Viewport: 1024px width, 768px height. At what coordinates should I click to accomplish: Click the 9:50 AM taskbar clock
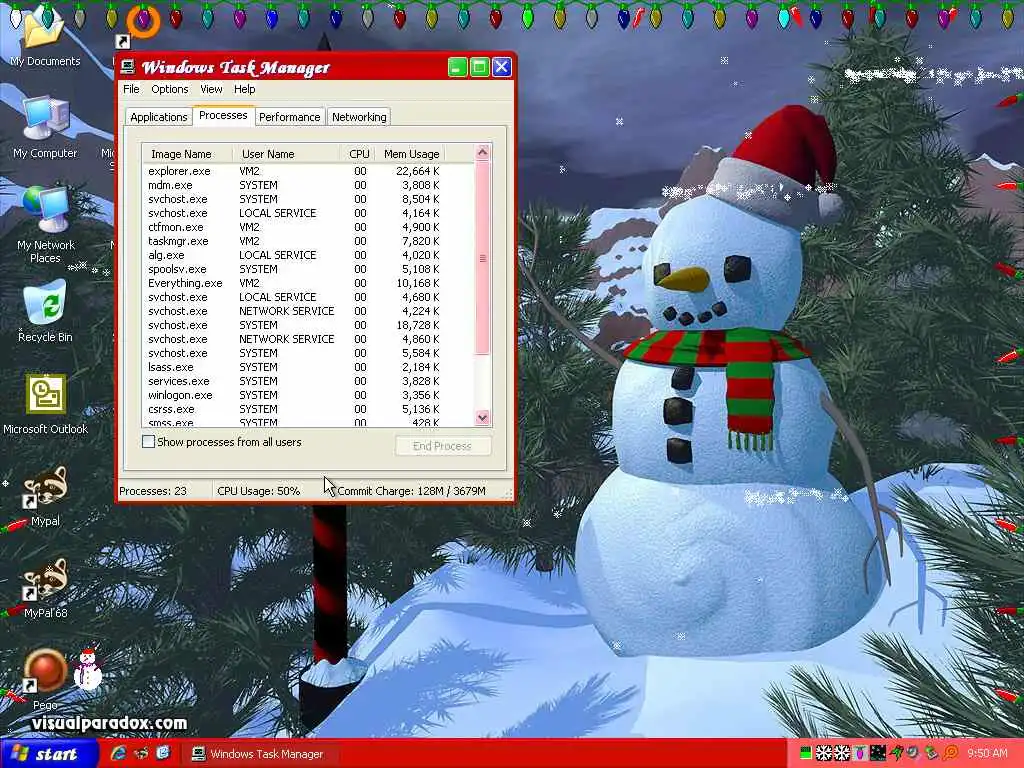(987, 753)
